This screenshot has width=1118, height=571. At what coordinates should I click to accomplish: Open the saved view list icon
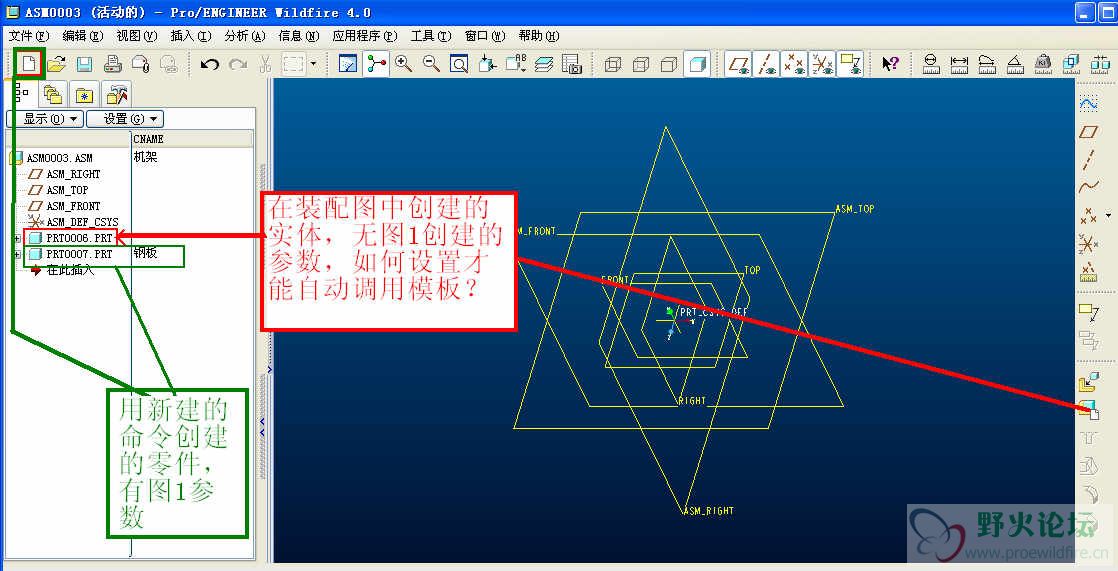click(516, 64)
